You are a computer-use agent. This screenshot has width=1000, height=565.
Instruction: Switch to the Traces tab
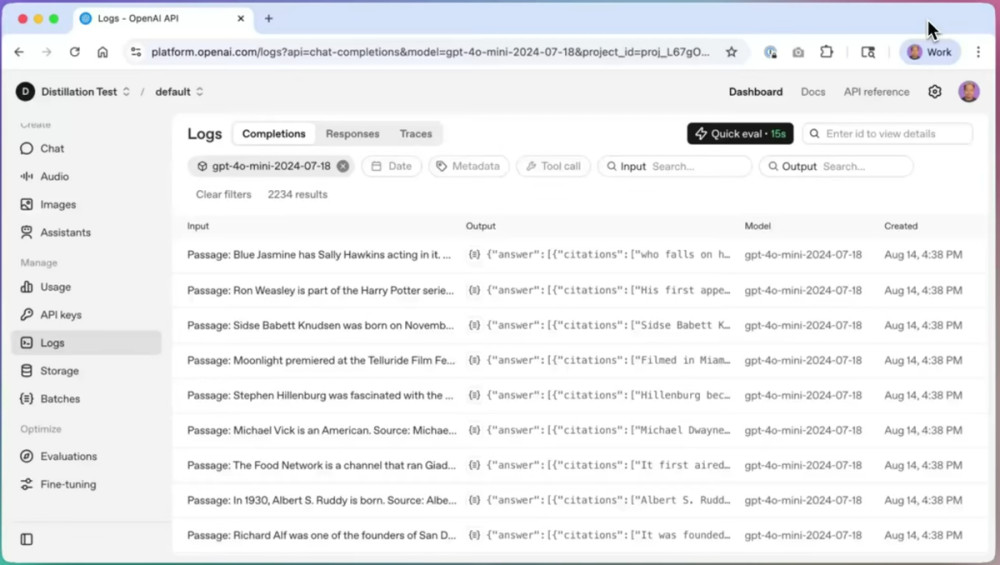coord(416,134)
